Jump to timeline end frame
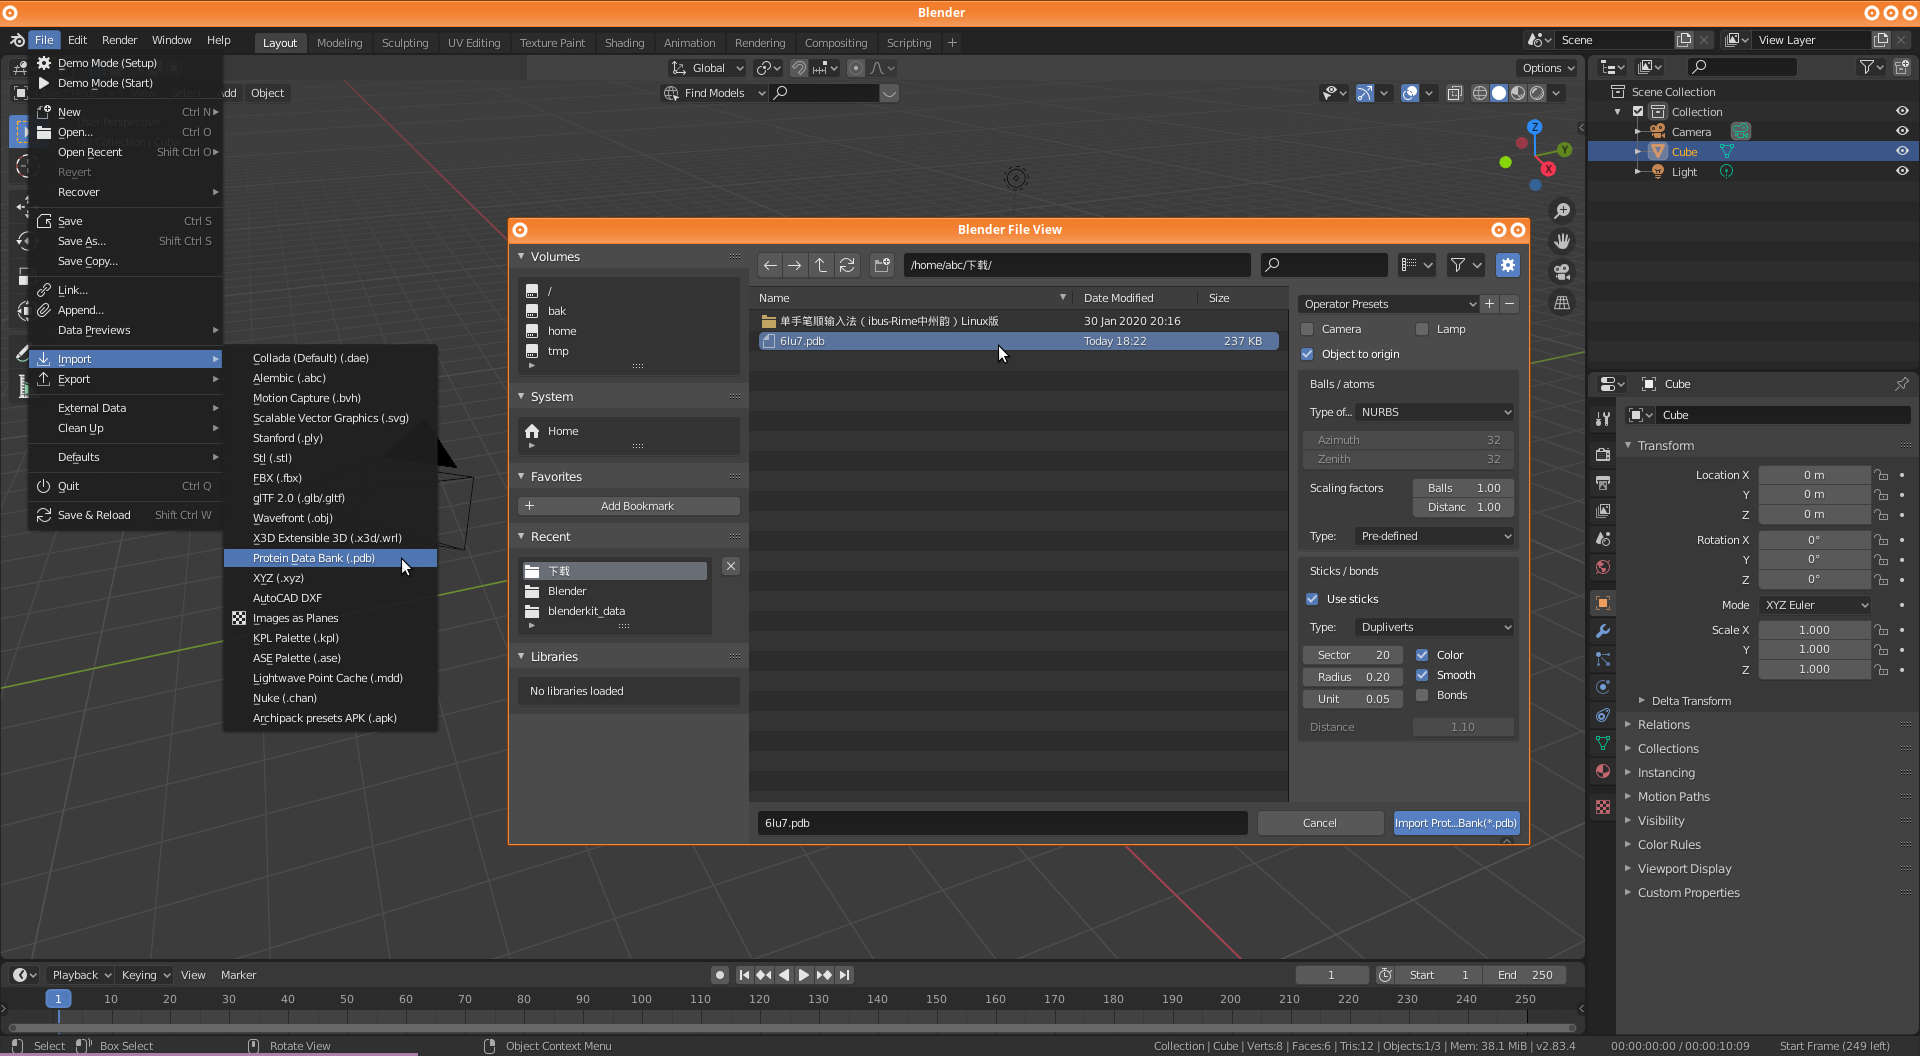This screenshot has width=1920, height=1056. click(845, 975)
